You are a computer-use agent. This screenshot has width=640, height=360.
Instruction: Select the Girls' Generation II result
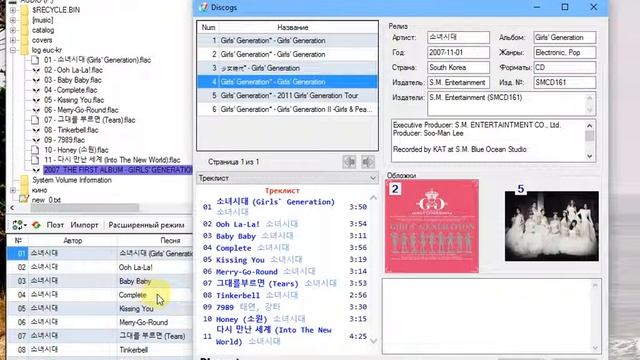coord(287,109)
